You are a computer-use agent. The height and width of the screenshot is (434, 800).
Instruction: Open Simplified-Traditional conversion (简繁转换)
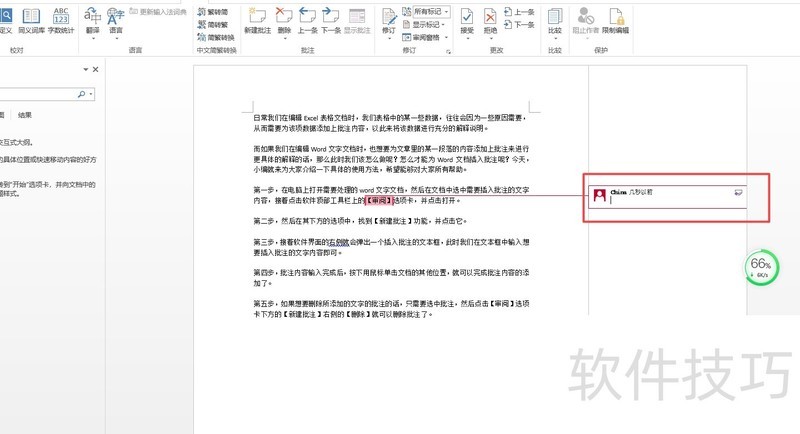click(x=216, y=37)
